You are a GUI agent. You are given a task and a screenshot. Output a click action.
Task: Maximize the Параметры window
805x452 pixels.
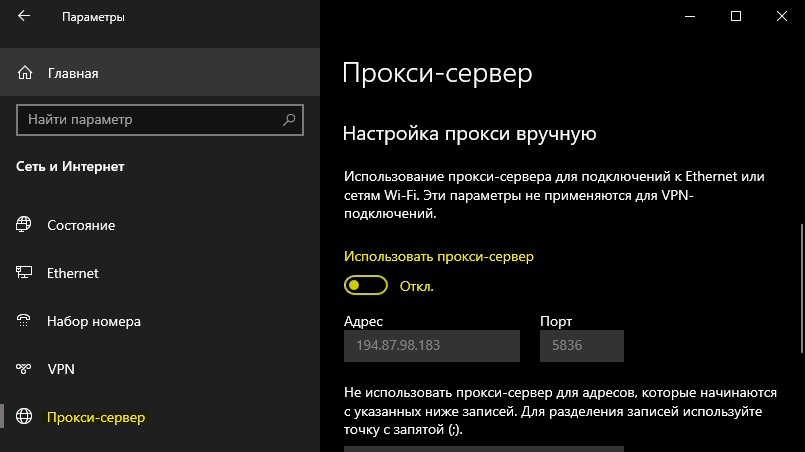736,16
